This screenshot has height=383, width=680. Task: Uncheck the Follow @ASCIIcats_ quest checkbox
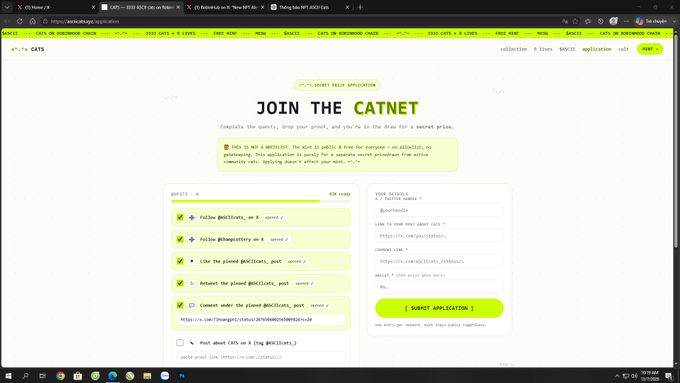tap(180, 217)
